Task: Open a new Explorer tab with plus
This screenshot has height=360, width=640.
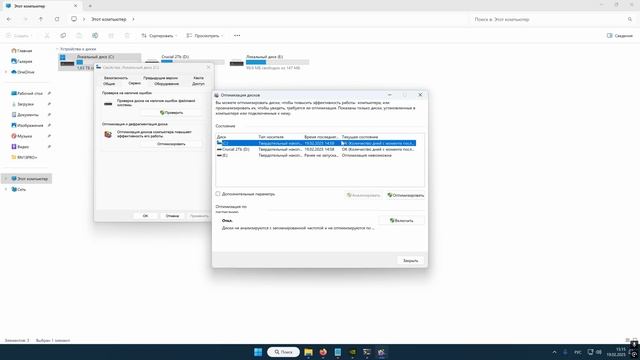Action: pos(90,6)
